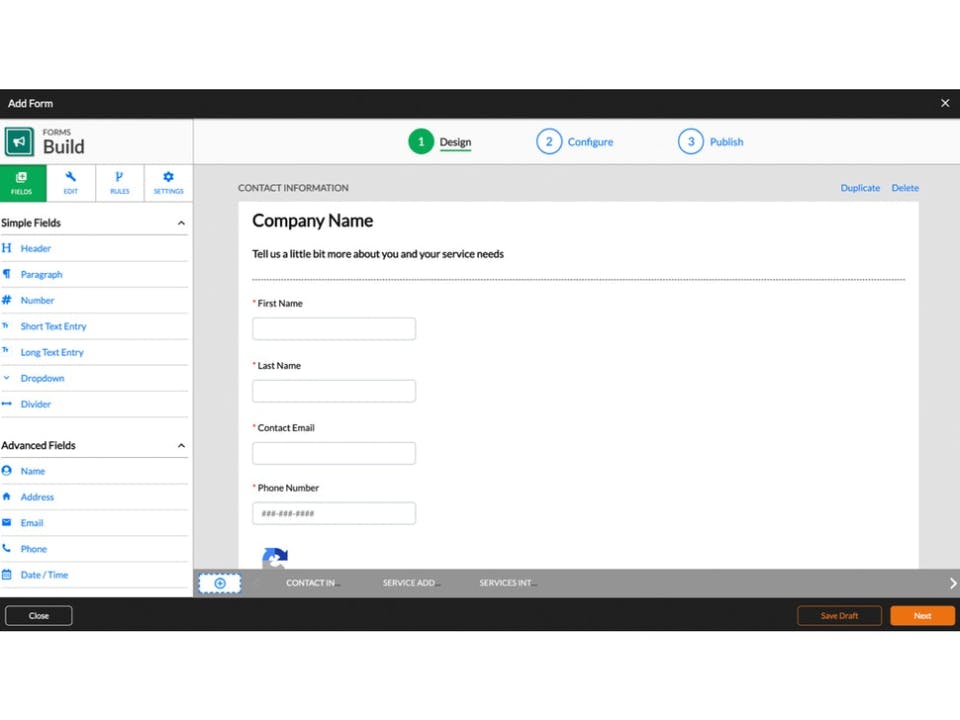
Task: Select the Phone field type
Action: click(35, 548)
